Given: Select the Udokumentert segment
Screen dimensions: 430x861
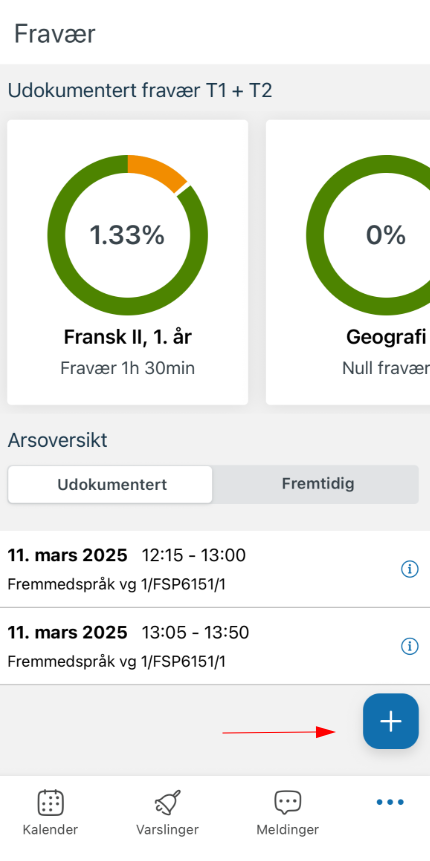Looking at the screenshot, I should pos(110,485).
